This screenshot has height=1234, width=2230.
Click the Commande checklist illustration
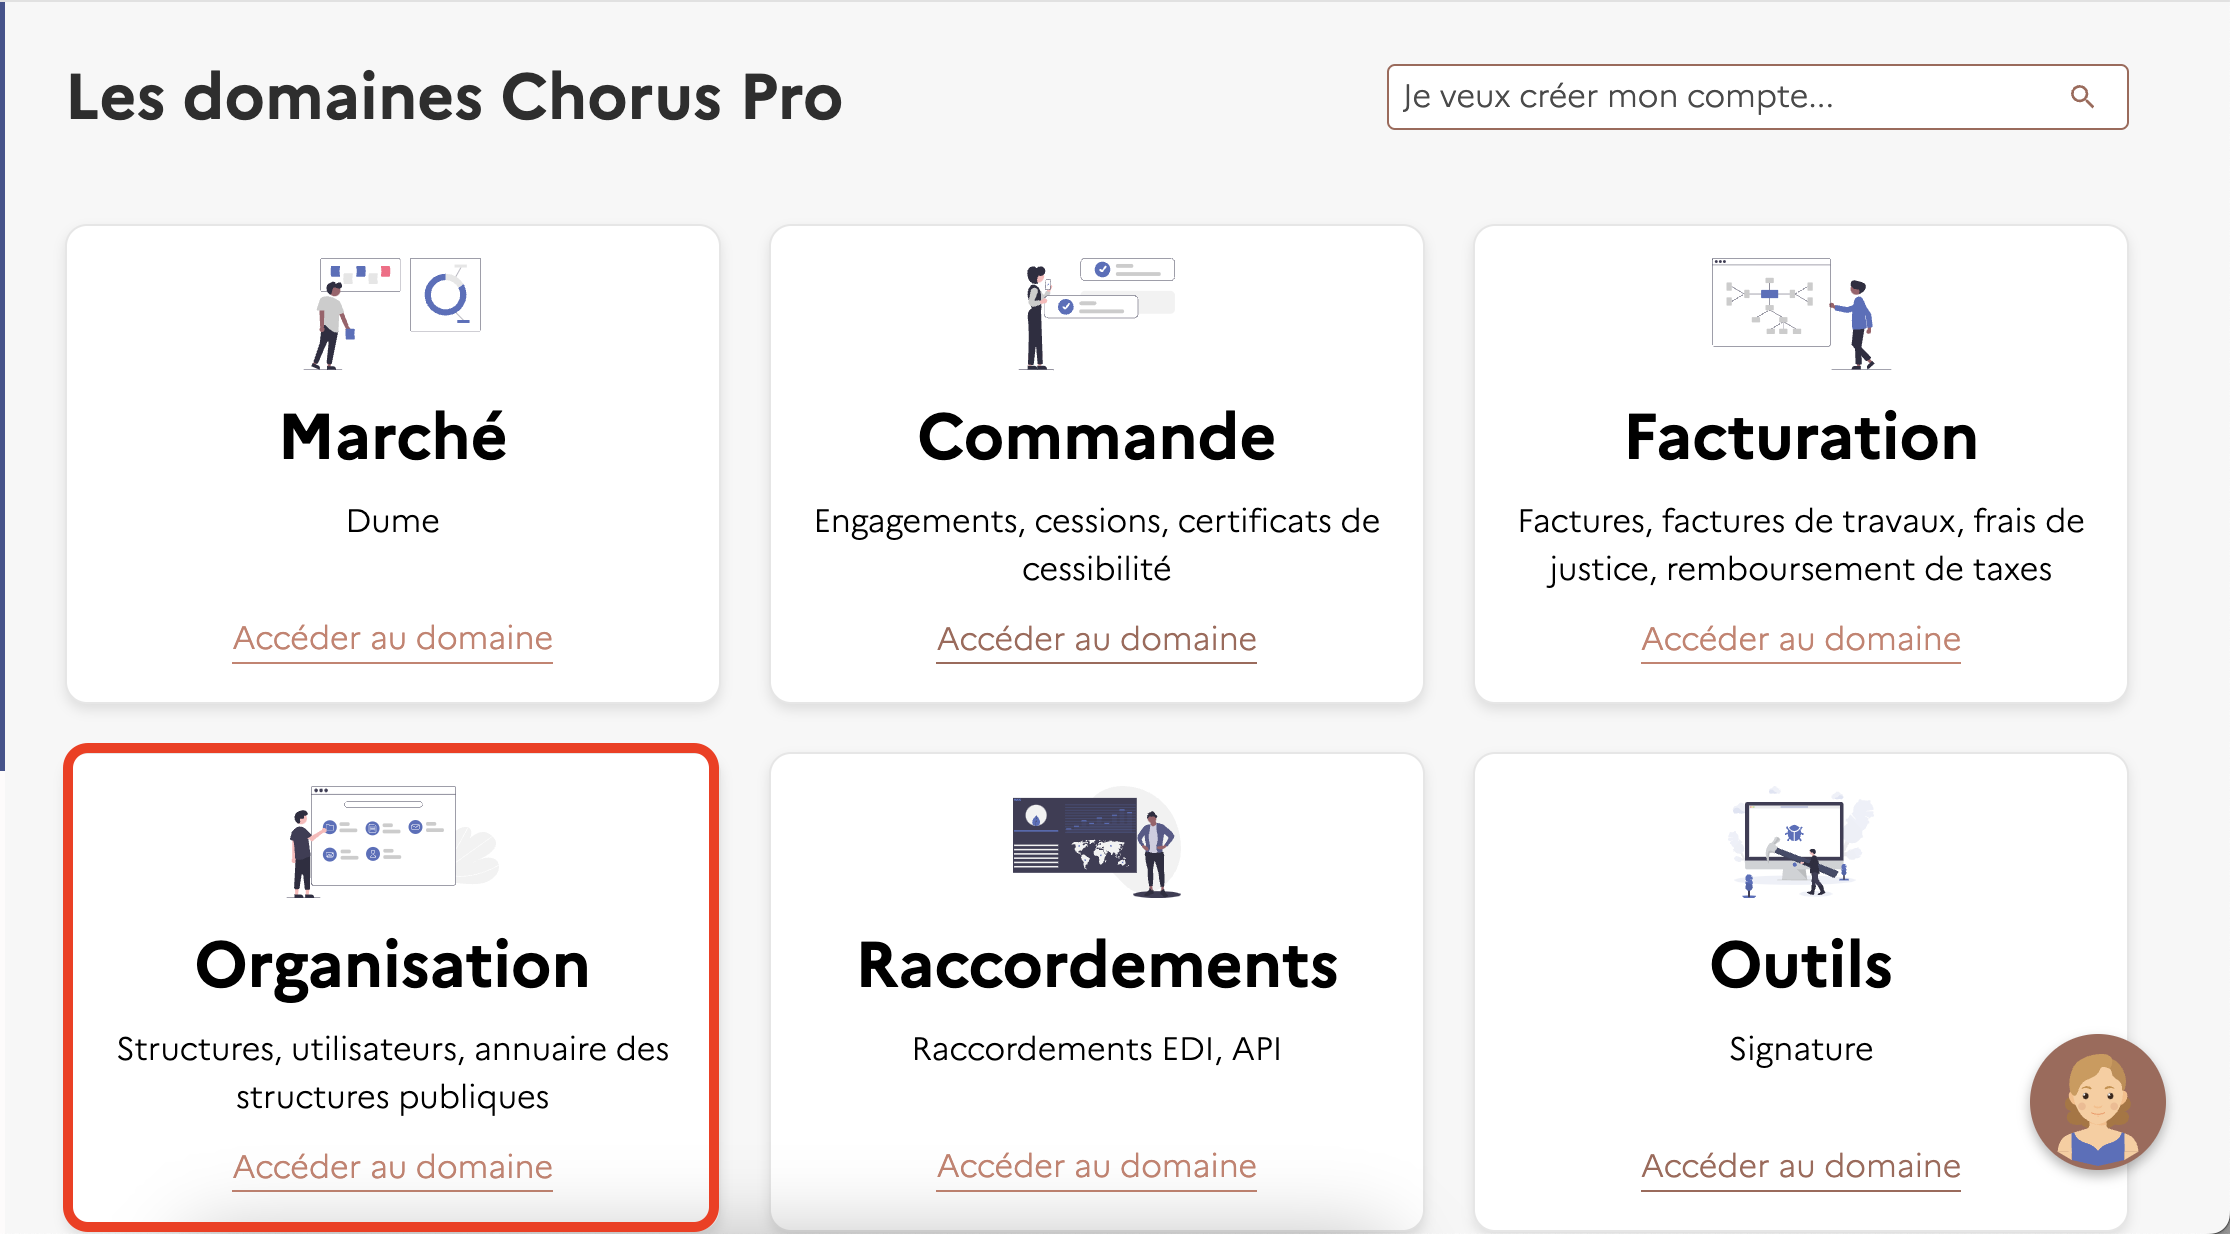1096,314
